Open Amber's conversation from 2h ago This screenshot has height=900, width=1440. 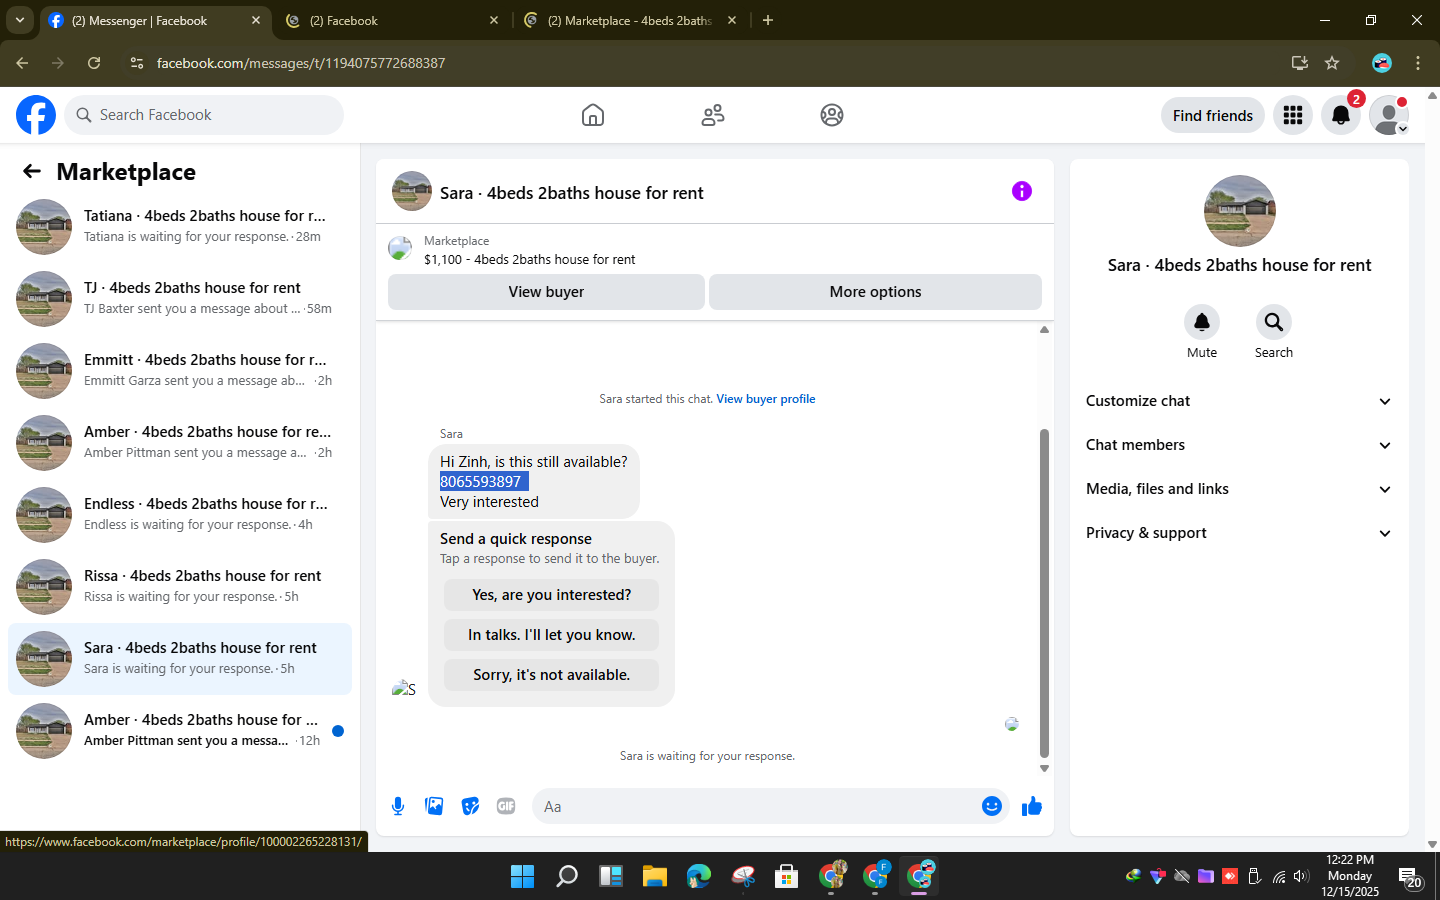tap(180, 443)
